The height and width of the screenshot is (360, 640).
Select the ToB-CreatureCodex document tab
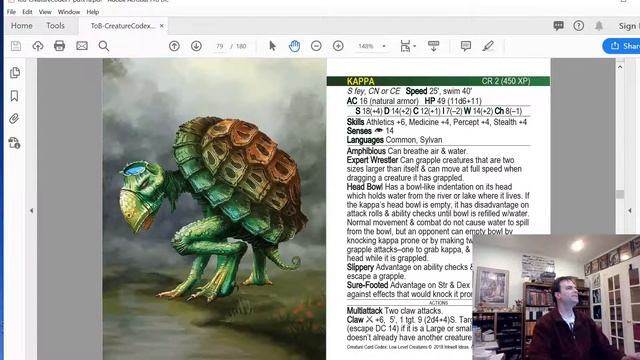122,26
